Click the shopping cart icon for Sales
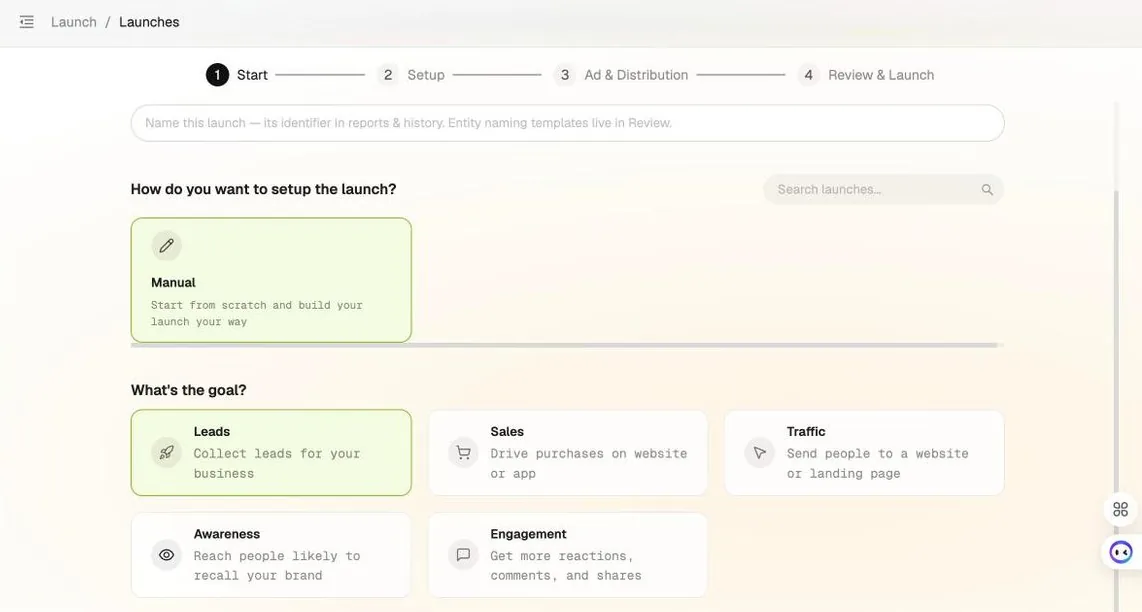 click(463, 452)
